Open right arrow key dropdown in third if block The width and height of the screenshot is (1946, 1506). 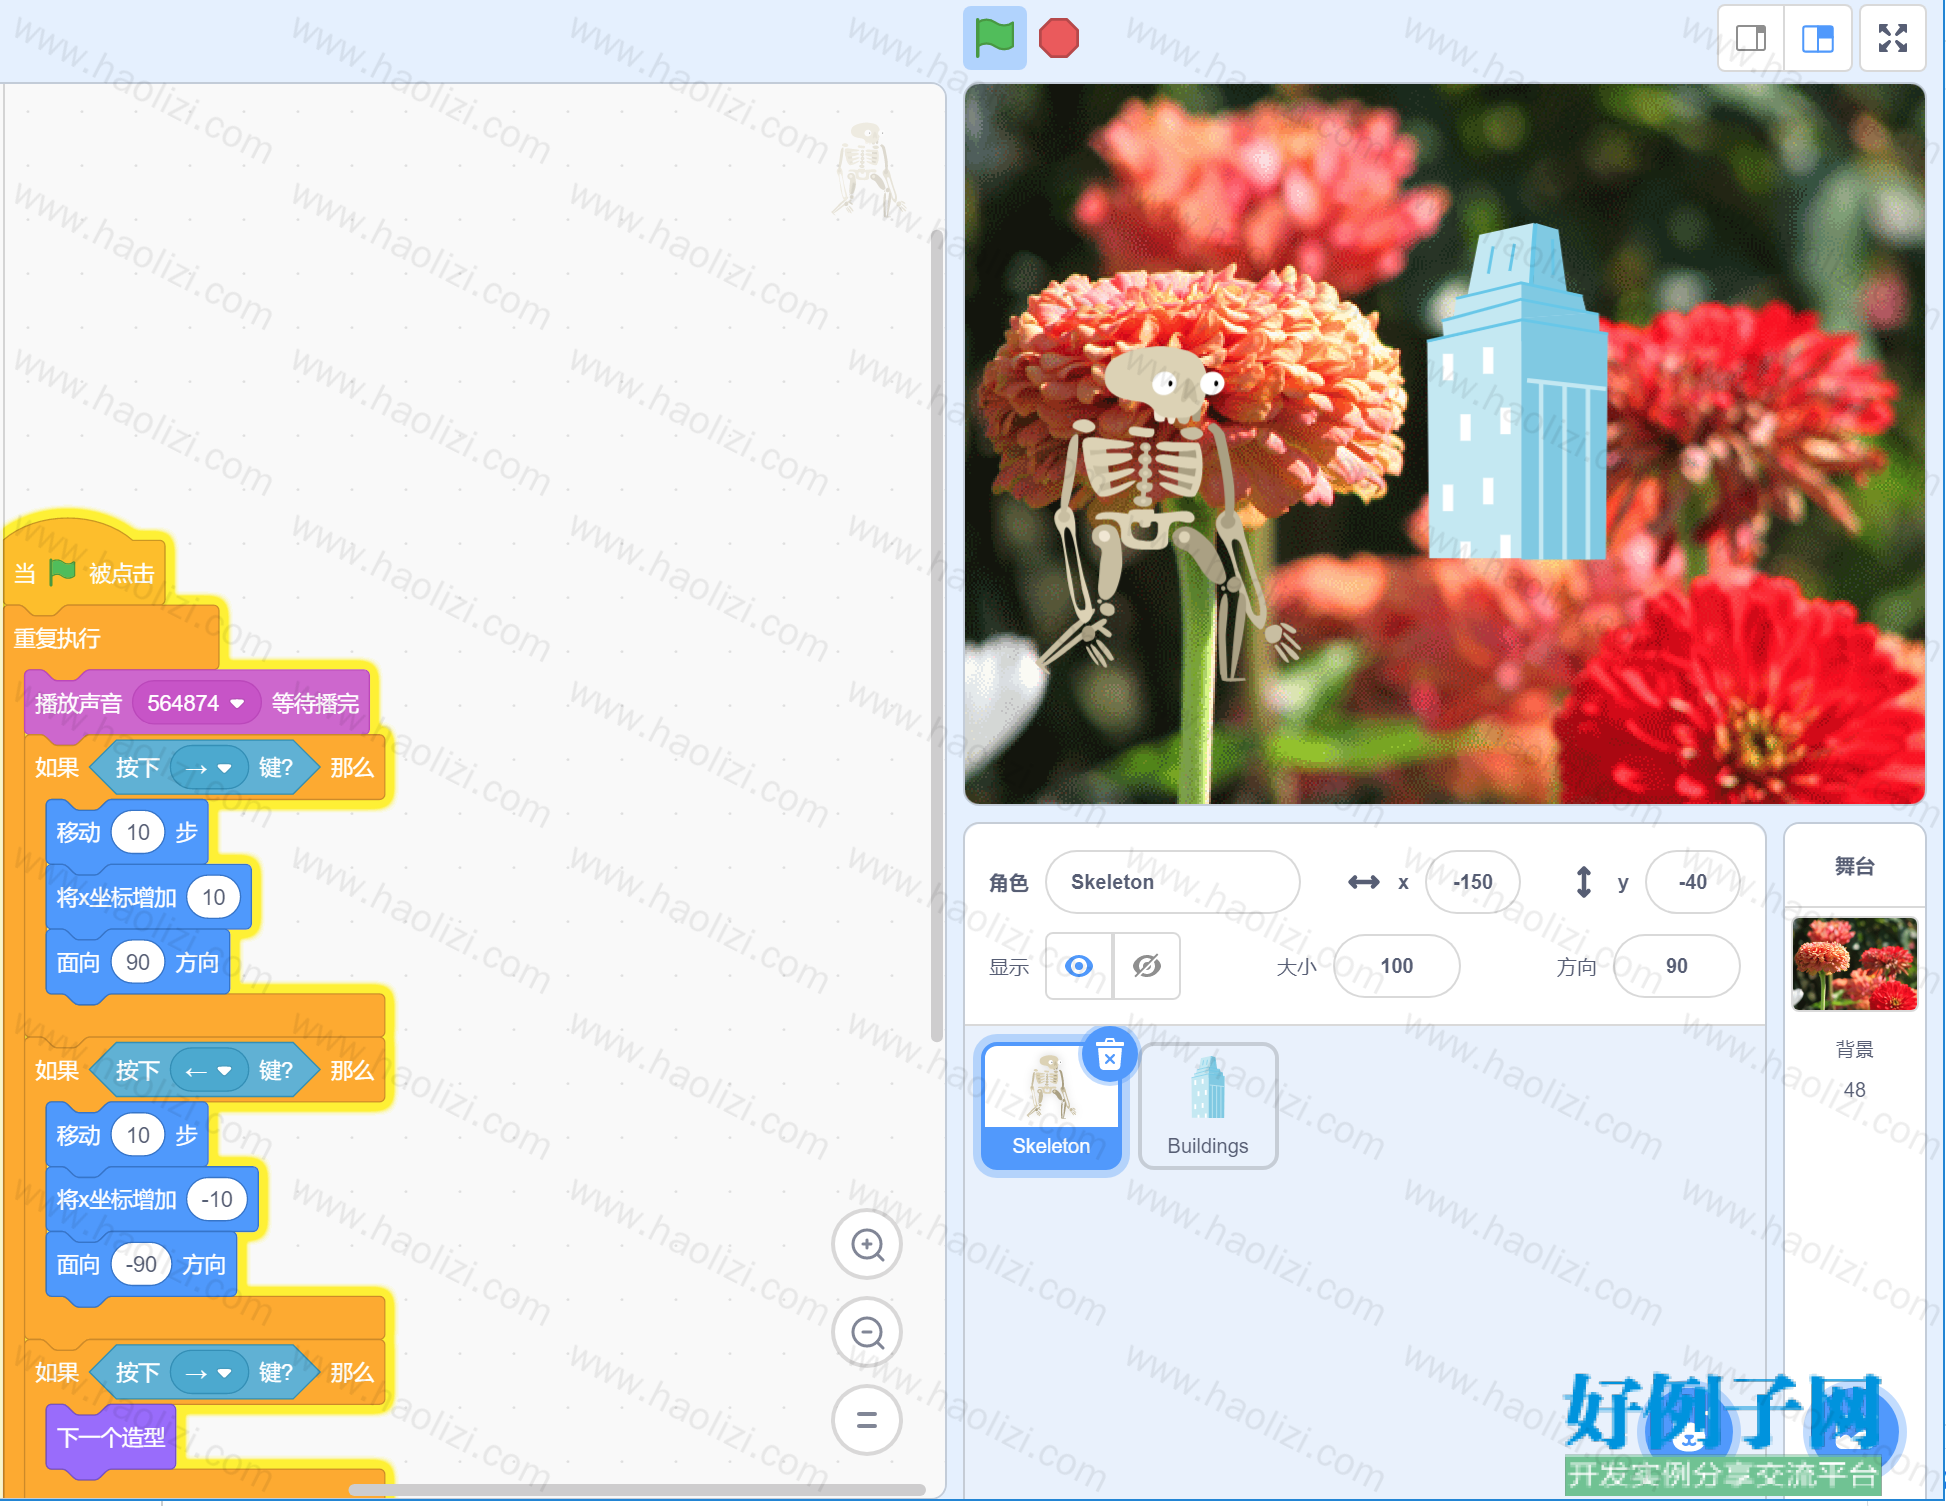[209, 1373]
